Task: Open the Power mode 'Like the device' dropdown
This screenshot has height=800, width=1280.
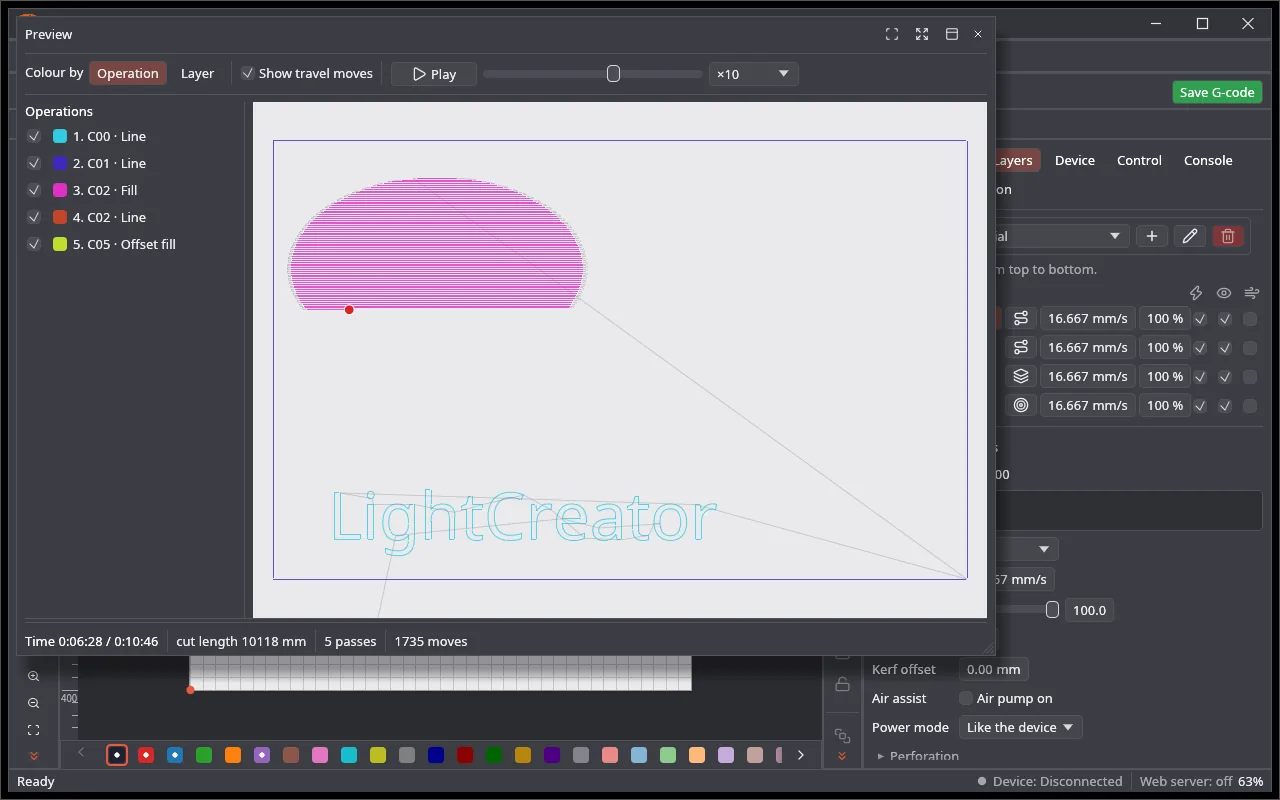Action: pos(1020,727)
